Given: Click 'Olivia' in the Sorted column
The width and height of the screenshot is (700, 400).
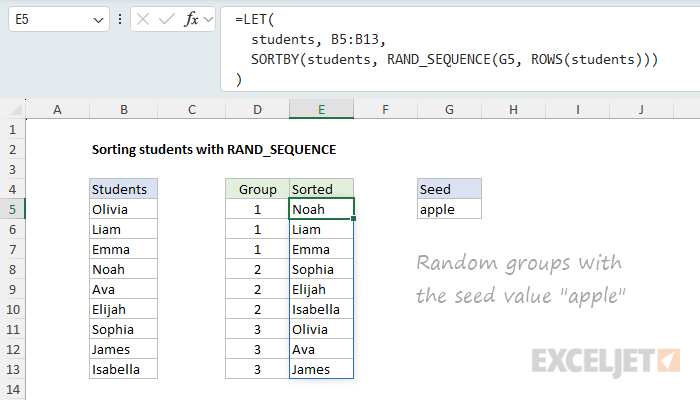Looking at the screenshot, I should click(321, 329).
